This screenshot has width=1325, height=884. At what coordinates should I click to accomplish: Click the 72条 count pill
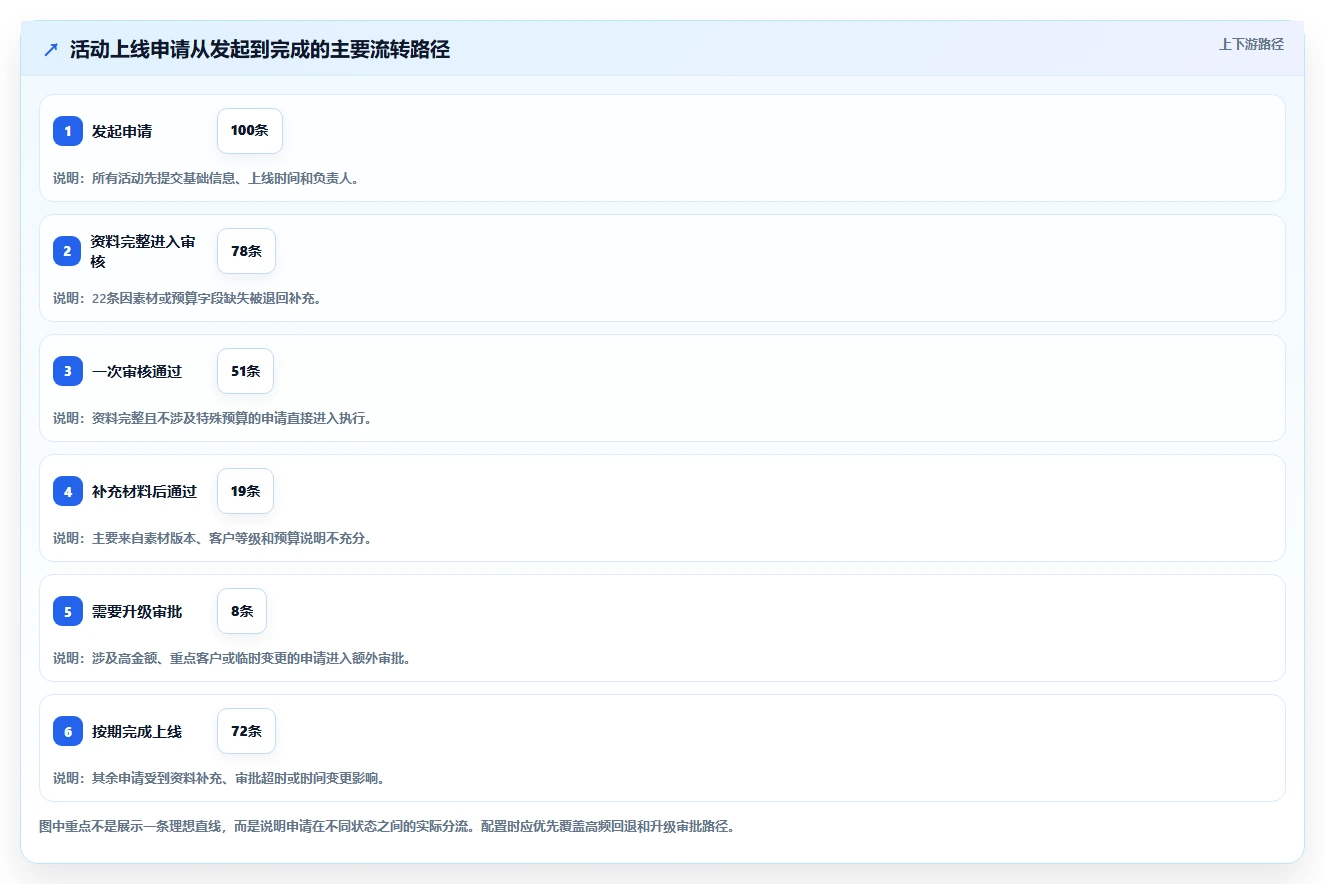coord(246,731)
